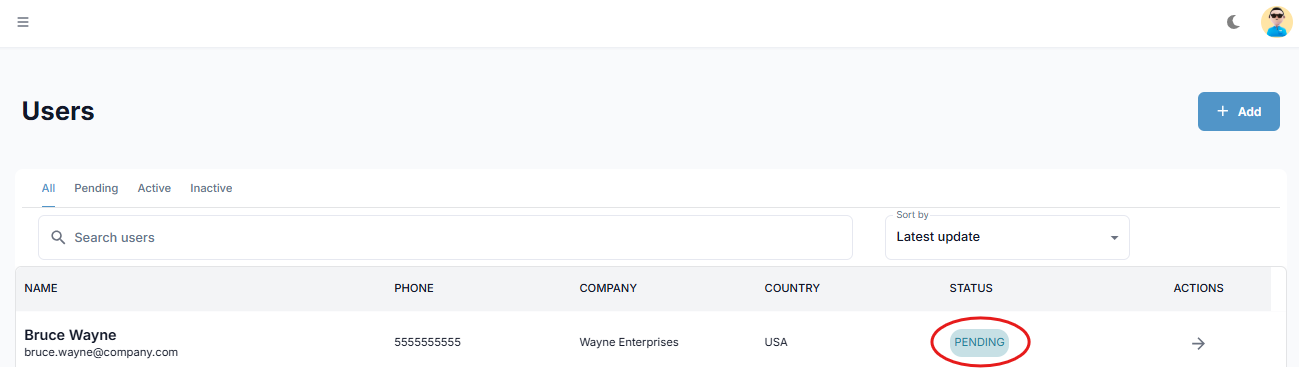This screenshot has width=1299, height=368.
Task: Click the NAME column header
Action: pos(41,288)
